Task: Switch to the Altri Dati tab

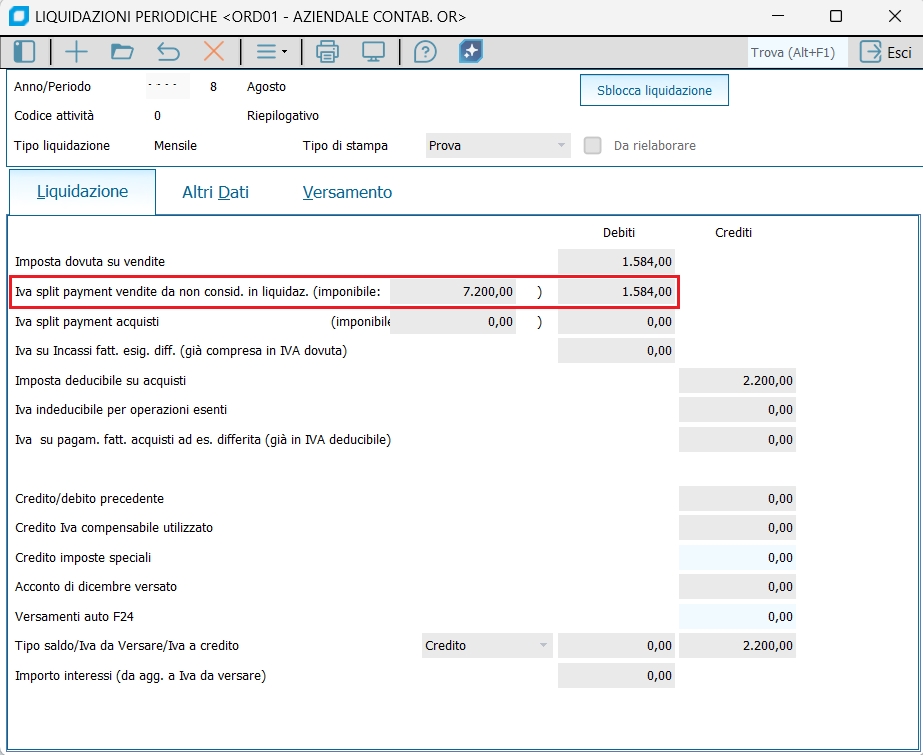Action: (x=215, y=192)
